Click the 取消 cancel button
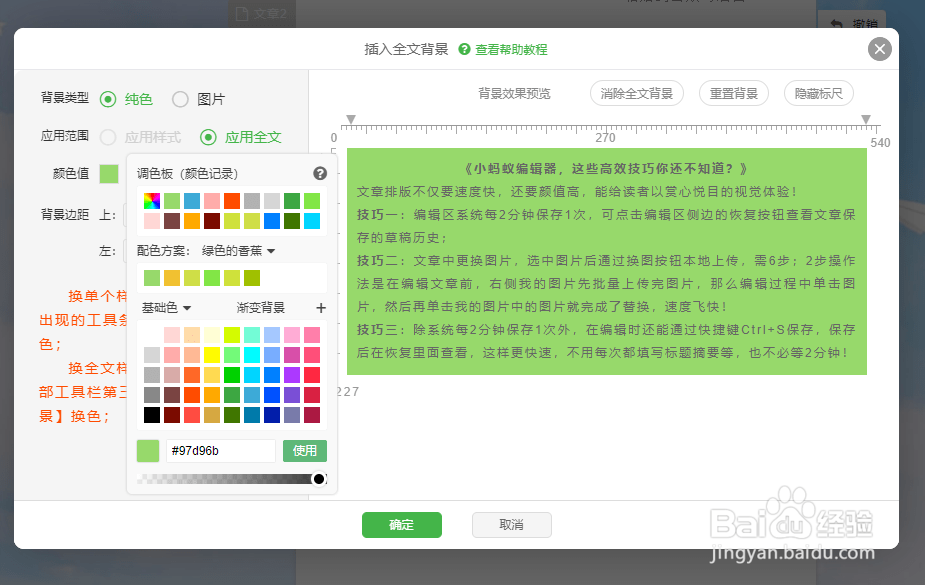925x585 pixels. pyautogui.click(x=511, y=524)
